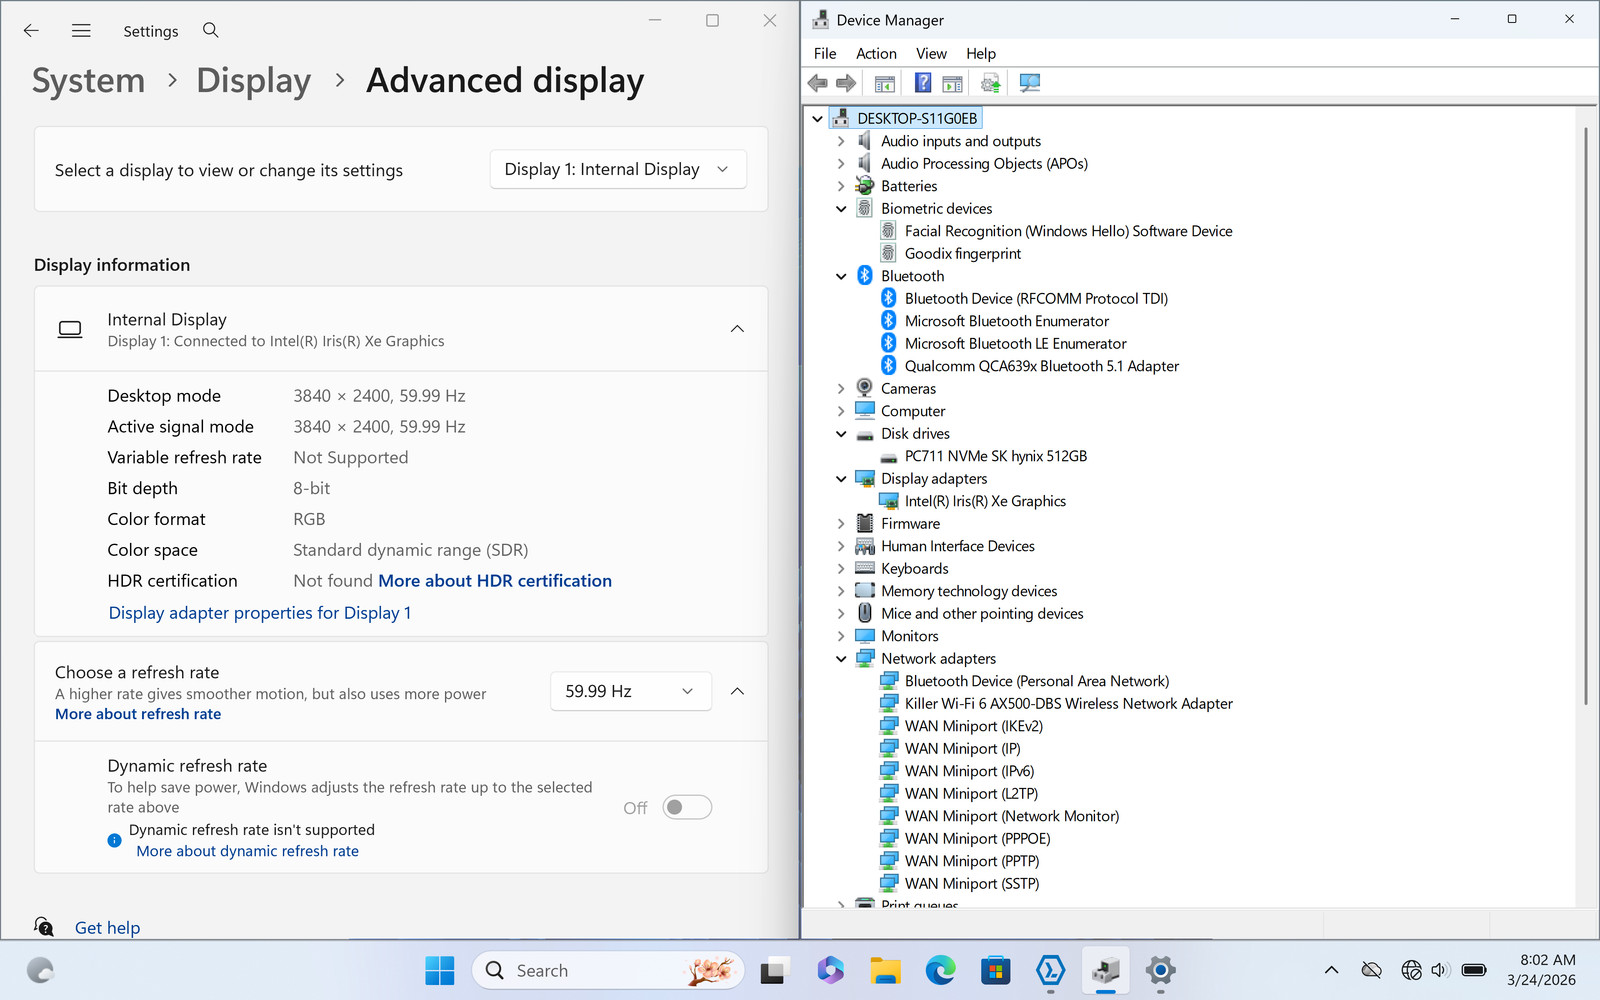The height and width of the screenshot is (1000, 1600).
Task: Select PC711 NVMe SK hynix 512GB drive
Action: [996, 456]
